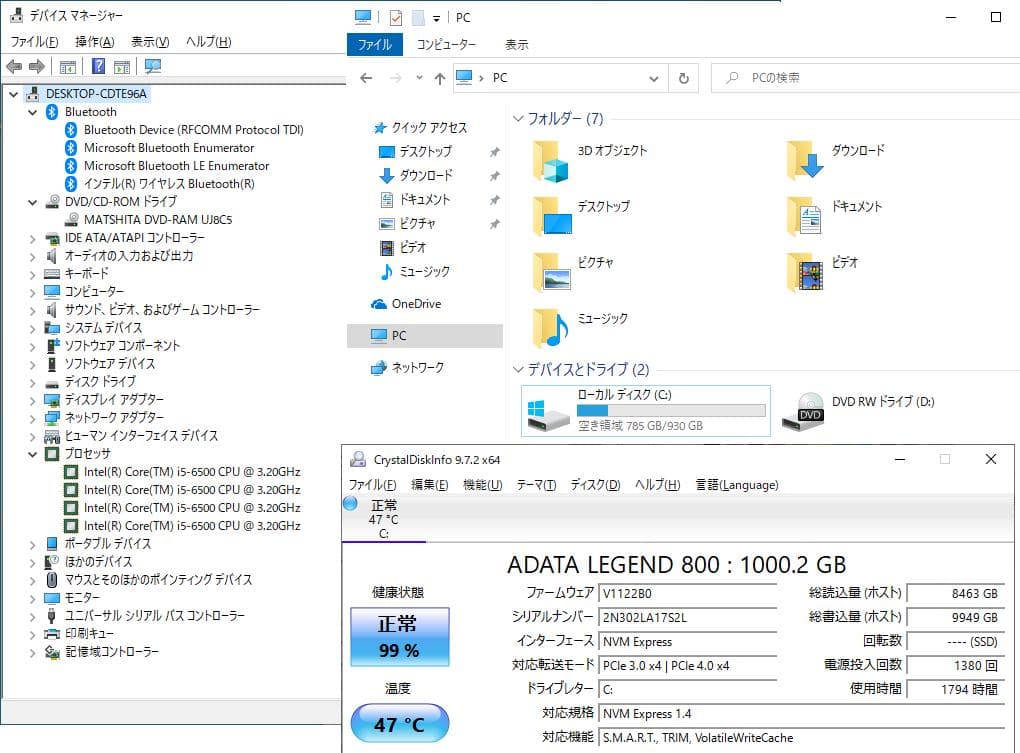Screen dimensions: 1020x753
Task: Switch to the 表示 tab in Explorer ribbon
Action: click(x=518, y=44)
